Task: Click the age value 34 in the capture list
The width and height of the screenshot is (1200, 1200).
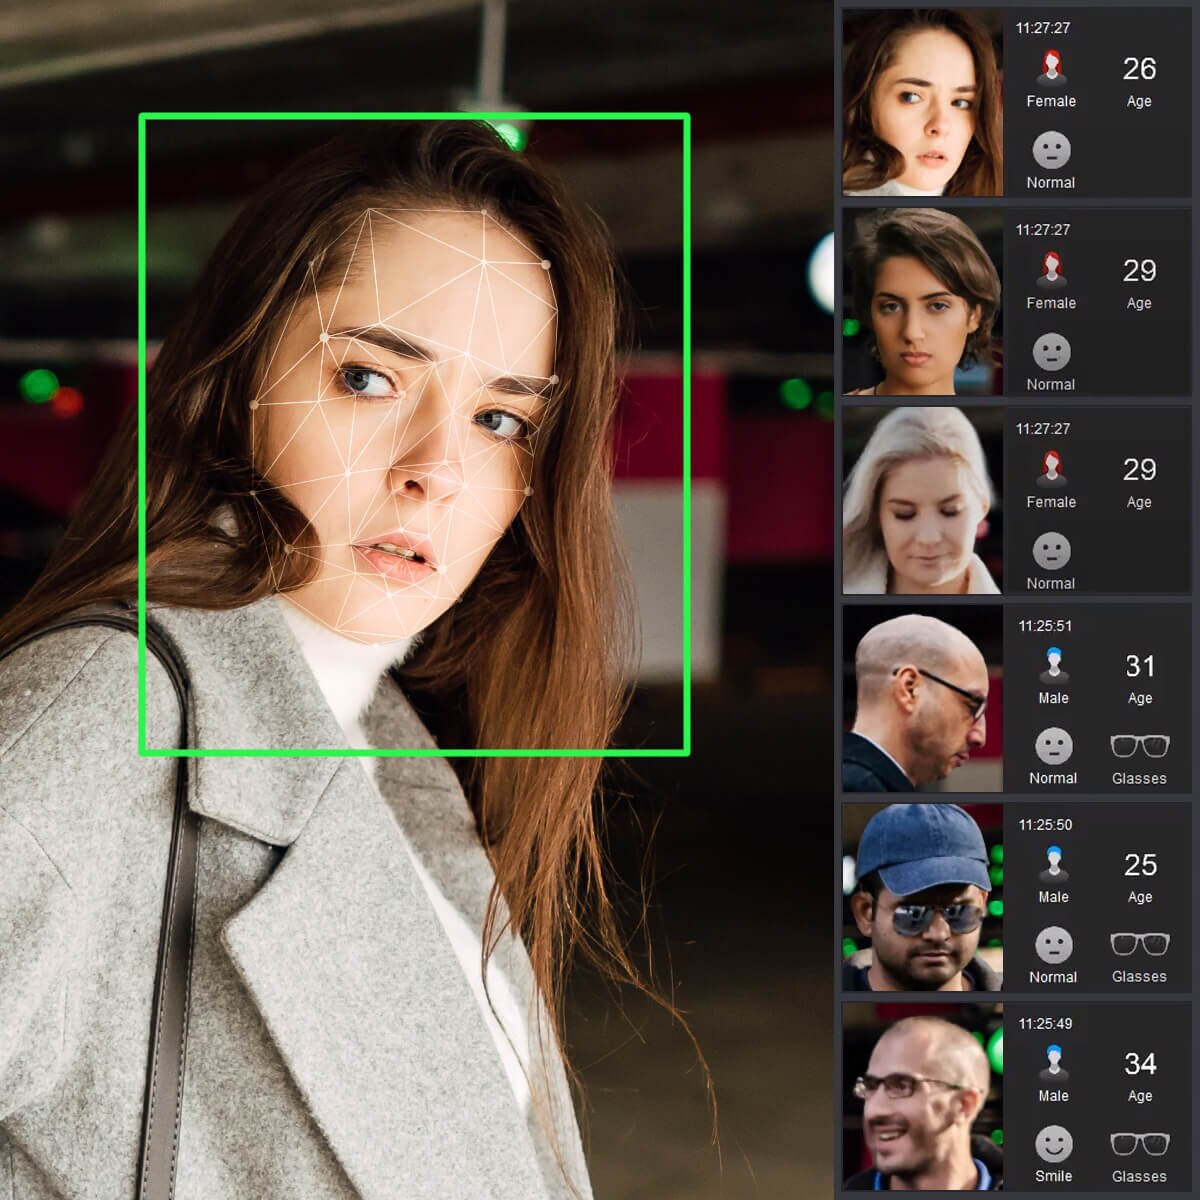Action: (x=1139, y=1063)
